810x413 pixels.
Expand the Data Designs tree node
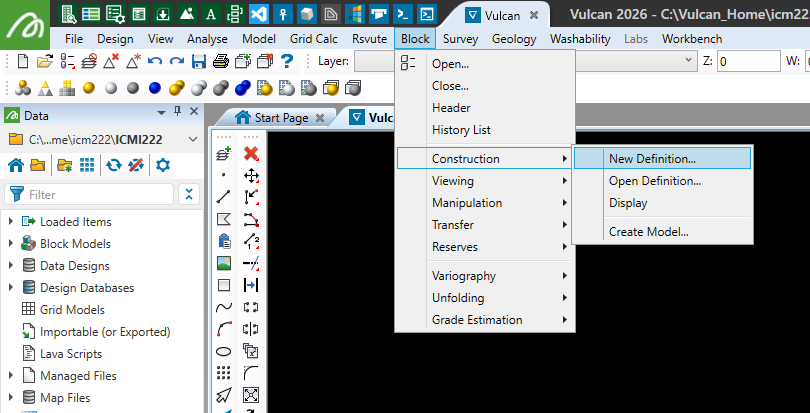pyautogui.click(x=11, y=266)
